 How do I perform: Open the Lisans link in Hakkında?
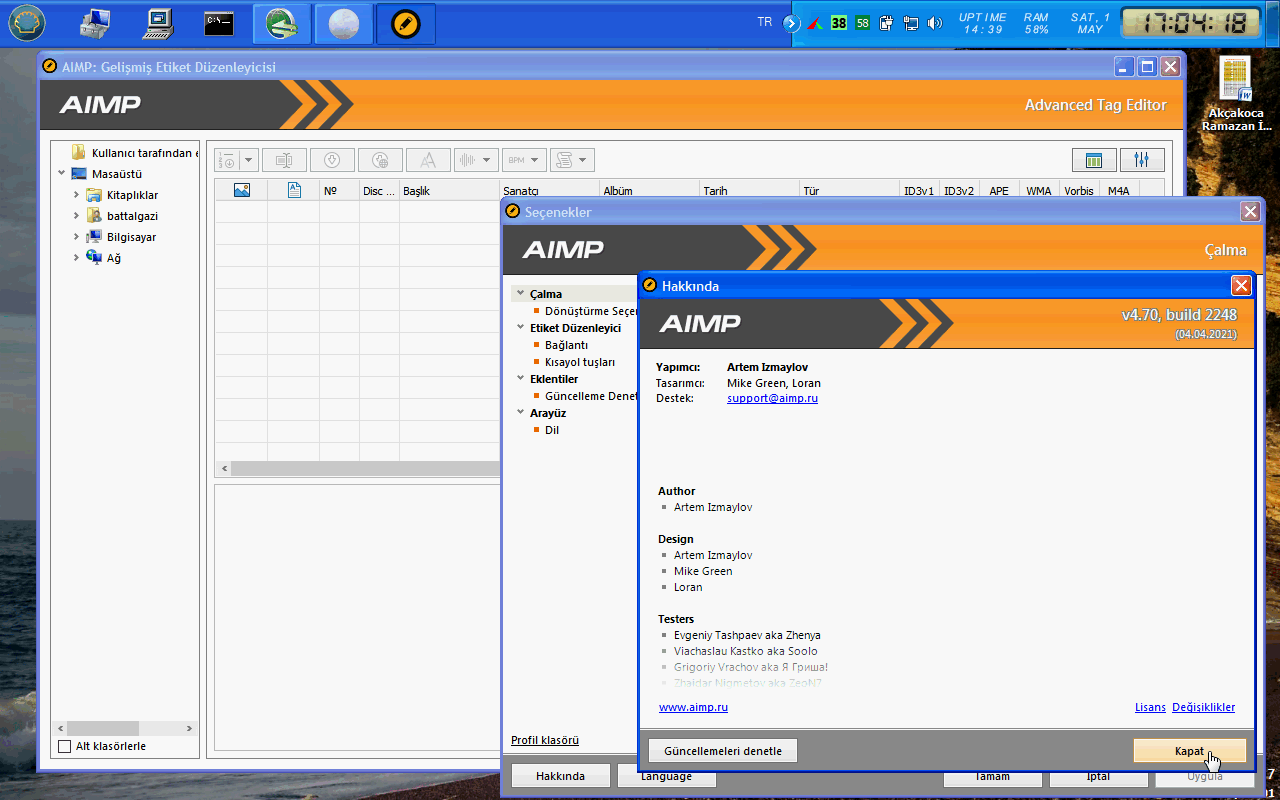coord(1150,707)
